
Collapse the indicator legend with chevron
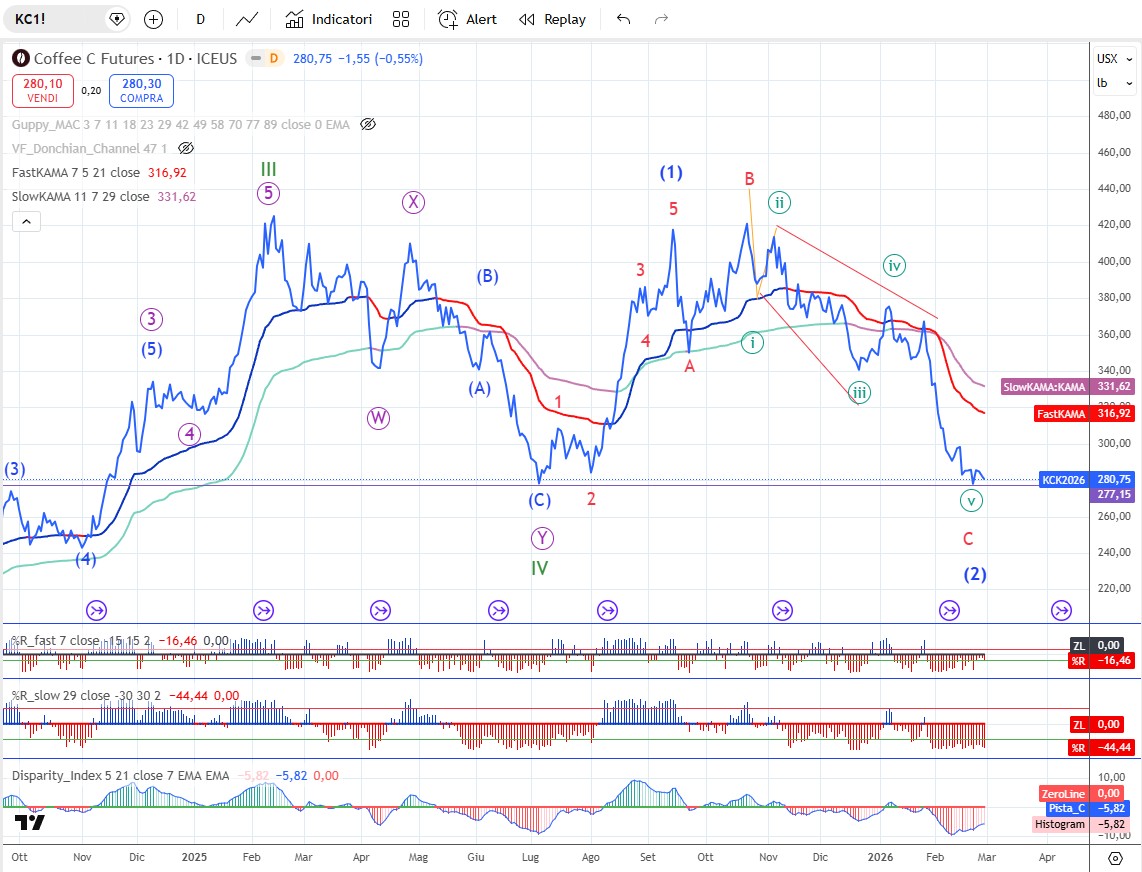click(27, 222)
